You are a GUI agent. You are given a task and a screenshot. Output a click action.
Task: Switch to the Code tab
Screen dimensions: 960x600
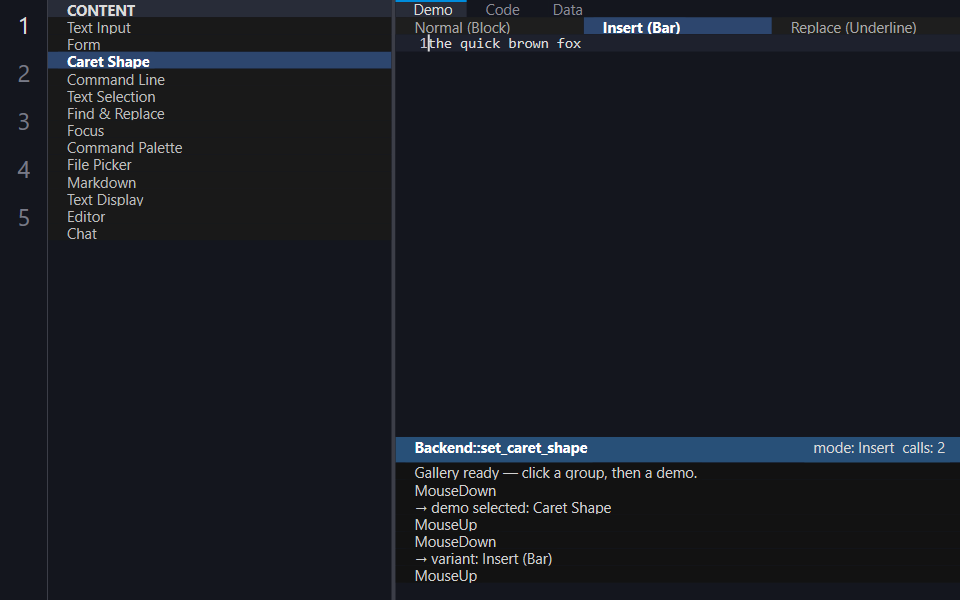pyautogui.click(x=503, y=10)
